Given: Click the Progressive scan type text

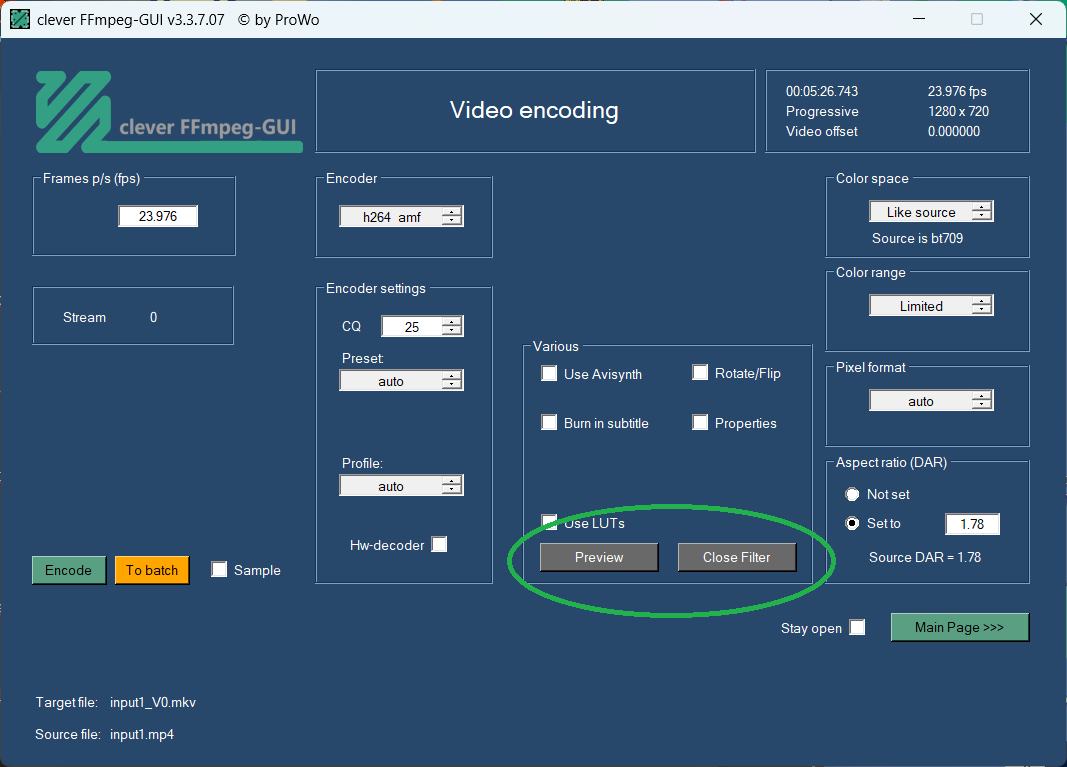Looking at the screenshot, I should tap(822, 111).
